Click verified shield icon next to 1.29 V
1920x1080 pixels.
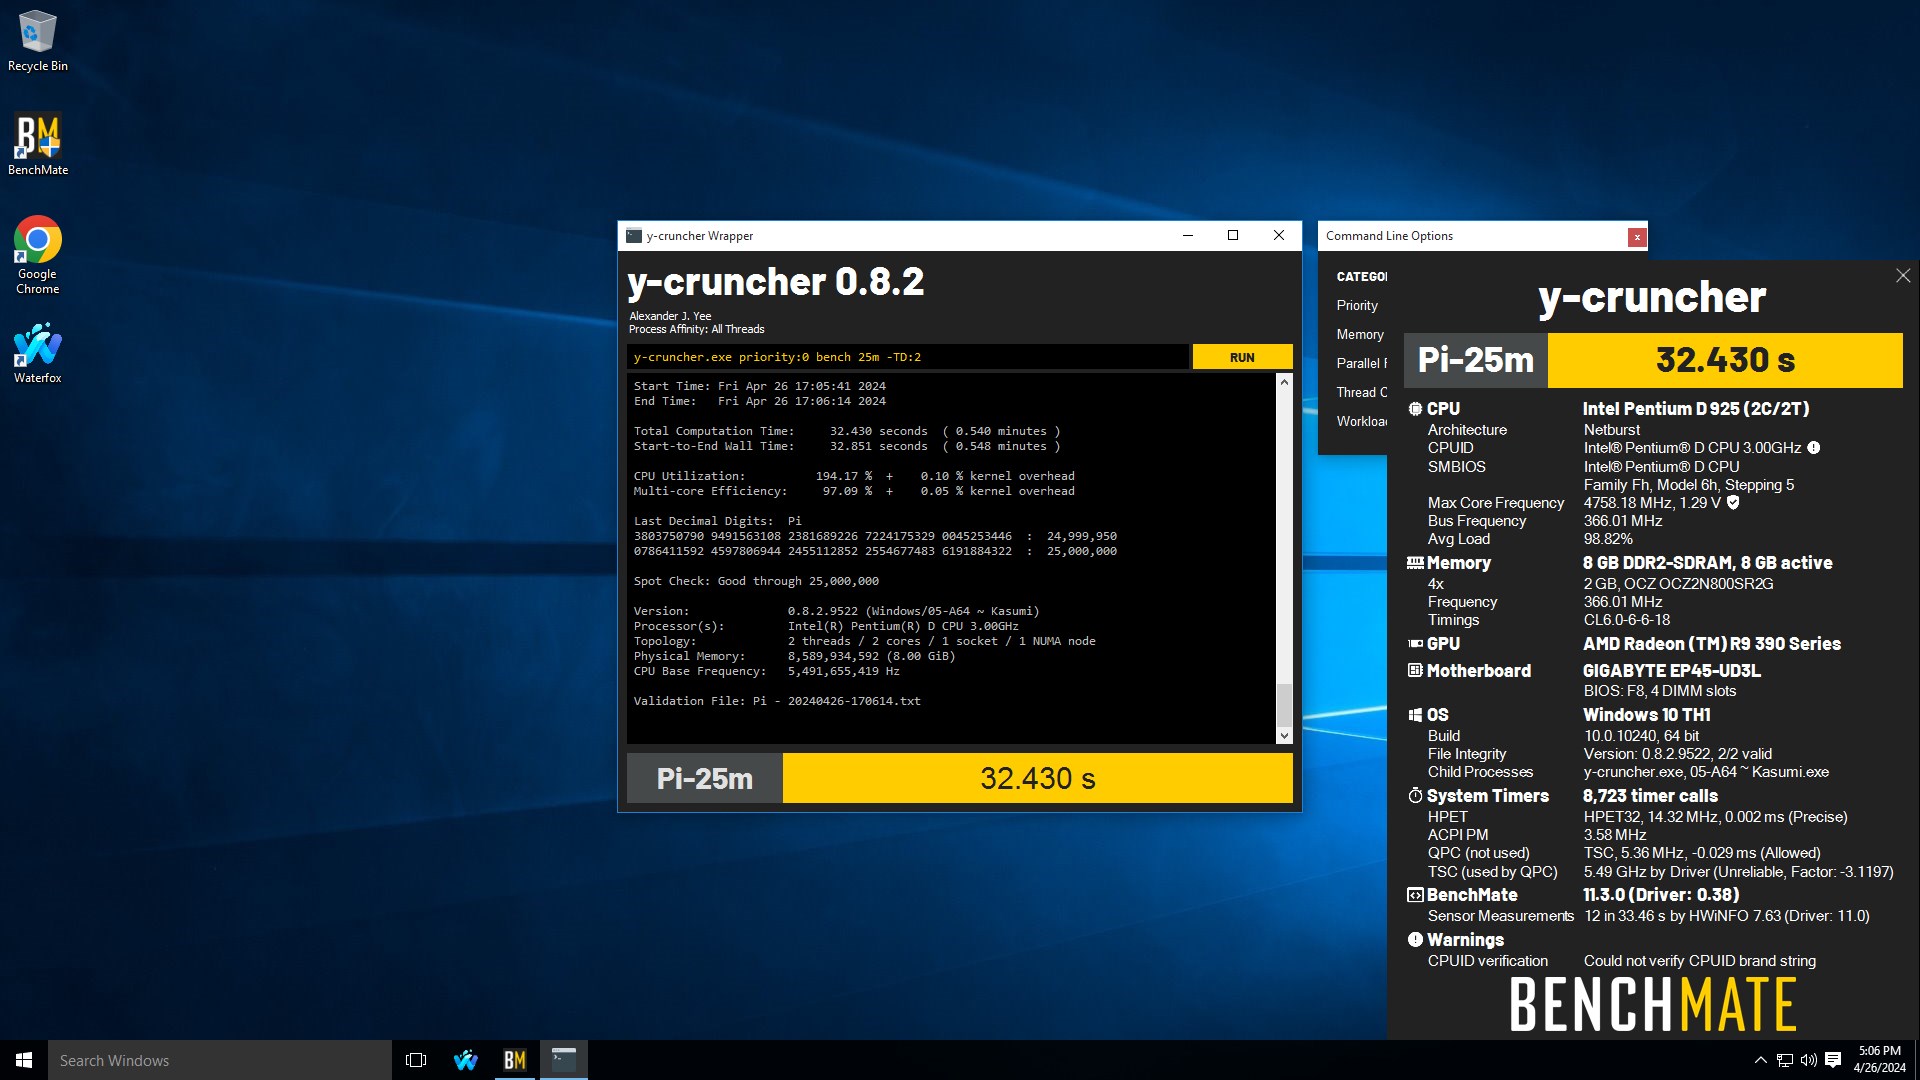coord(1733,503)
